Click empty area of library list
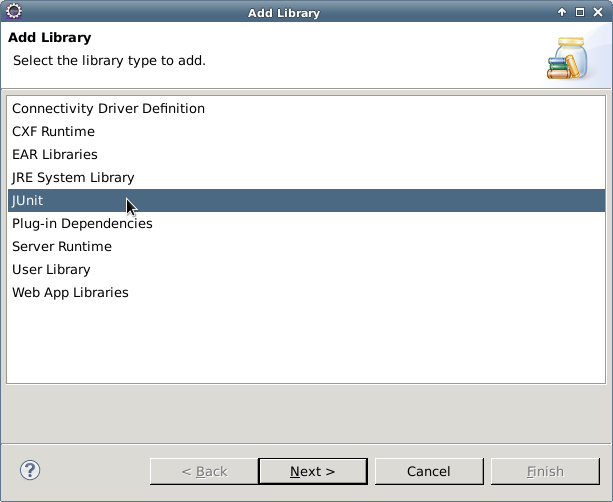The width and height of the screenshot is (613, 502). coord(306,344)
